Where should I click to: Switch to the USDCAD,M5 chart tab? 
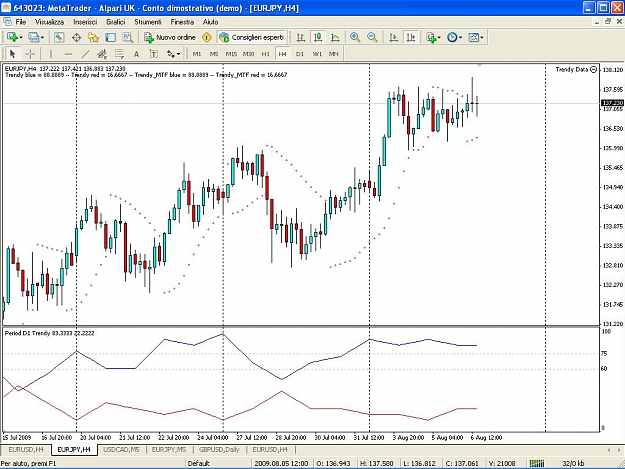[x=121, y=449]
